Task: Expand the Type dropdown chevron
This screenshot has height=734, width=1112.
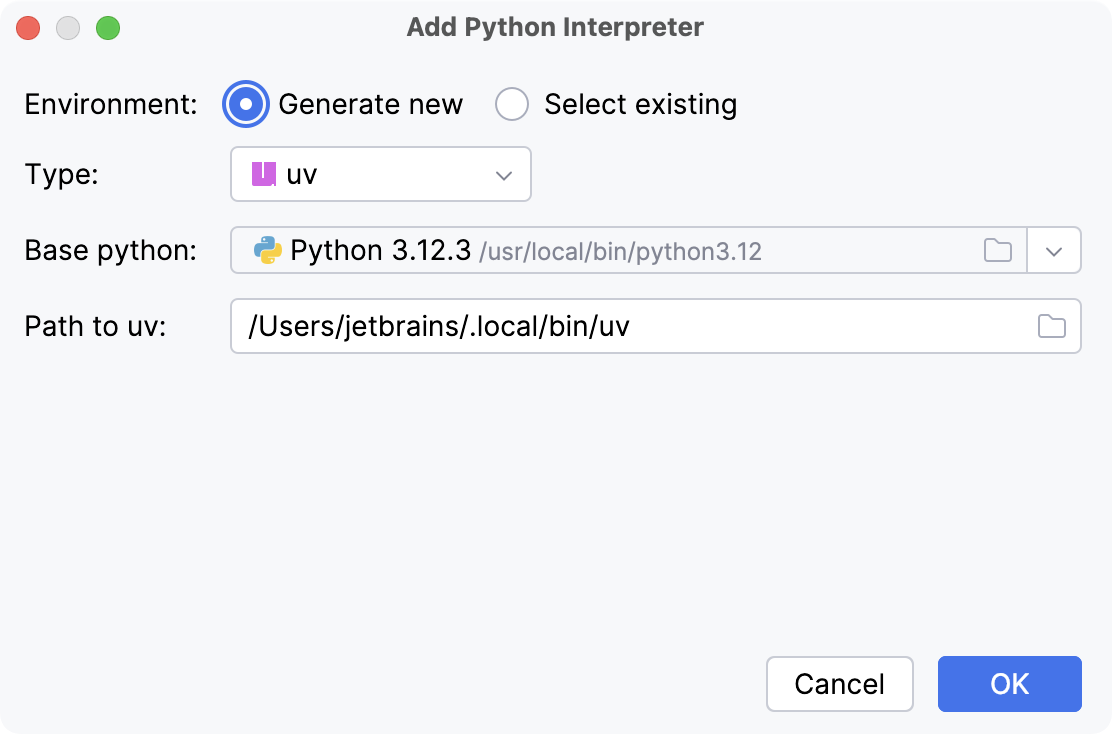Action: [x=504, y=176]
